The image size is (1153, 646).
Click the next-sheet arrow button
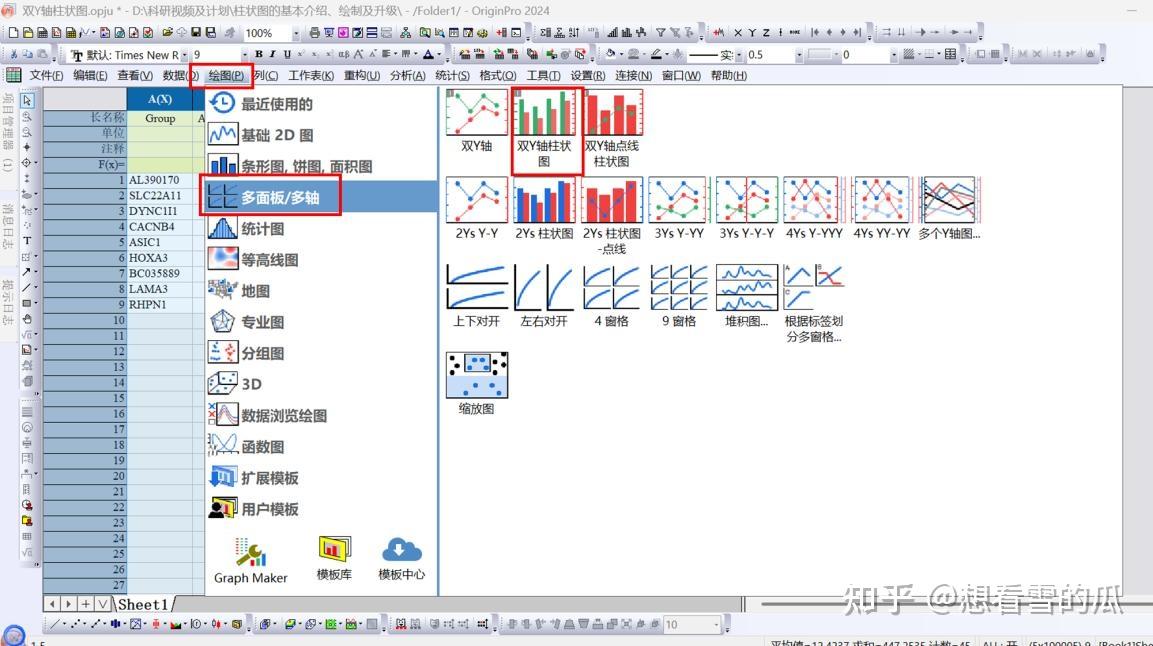[68, 604]
